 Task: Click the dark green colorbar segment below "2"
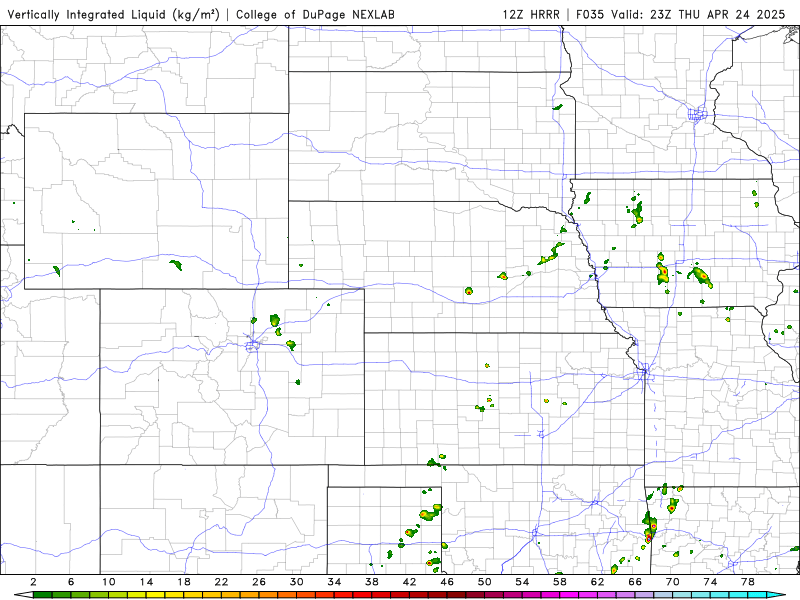tap(43, 595)
